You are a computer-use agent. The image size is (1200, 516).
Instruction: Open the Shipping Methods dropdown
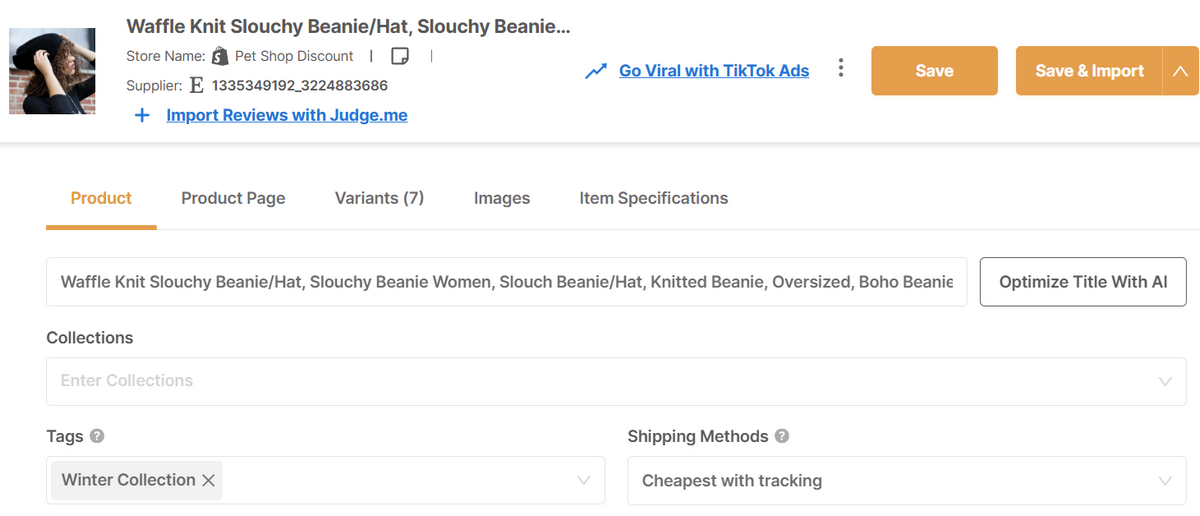tap(907, 481)
